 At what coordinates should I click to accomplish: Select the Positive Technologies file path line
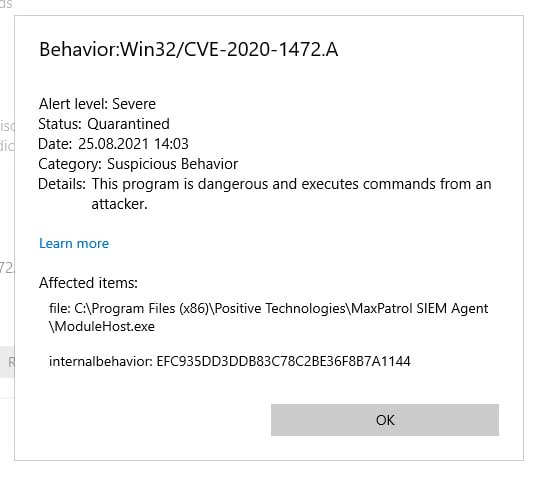pyautogui.click(x=269, y=308)
